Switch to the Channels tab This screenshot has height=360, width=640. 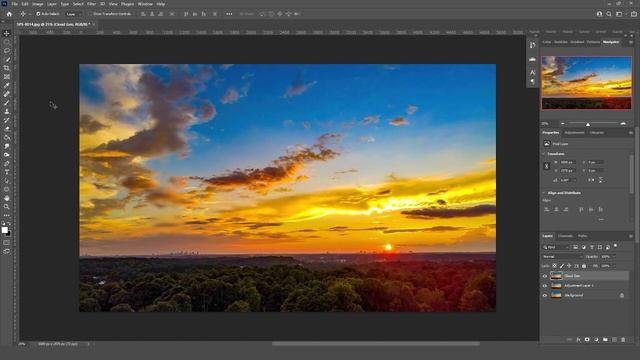coord(565,236)
